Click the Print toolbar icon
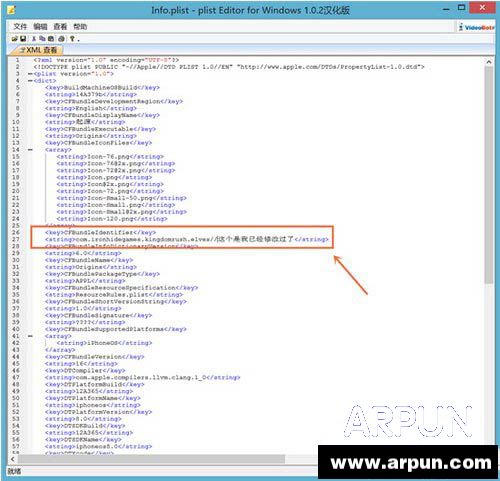The image size is (500, 481). [61, 39]
